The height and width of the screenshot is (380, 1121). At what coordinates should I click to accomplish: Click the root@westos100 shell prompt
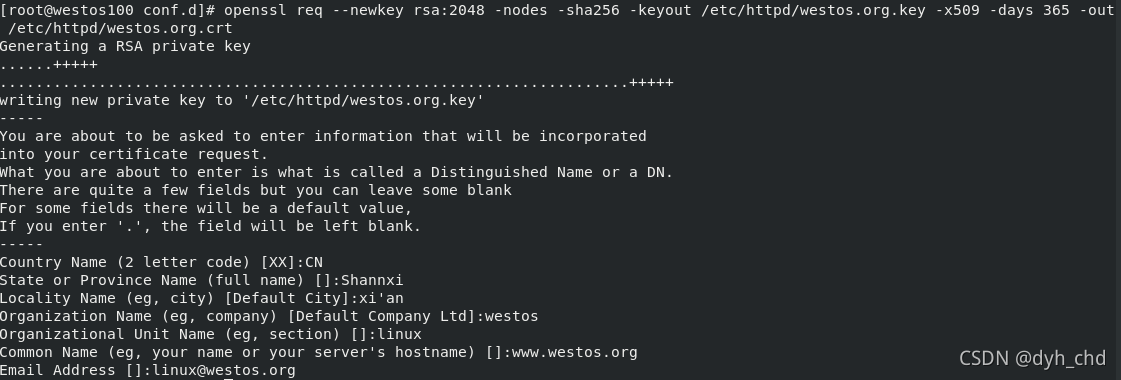click(109, 11)
